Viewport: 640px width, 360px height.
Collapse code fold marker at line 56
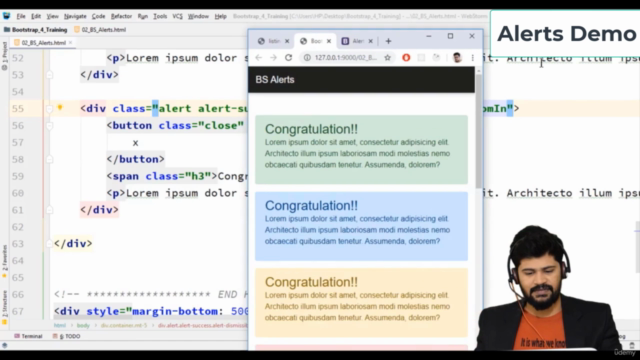tap(49, 126)
